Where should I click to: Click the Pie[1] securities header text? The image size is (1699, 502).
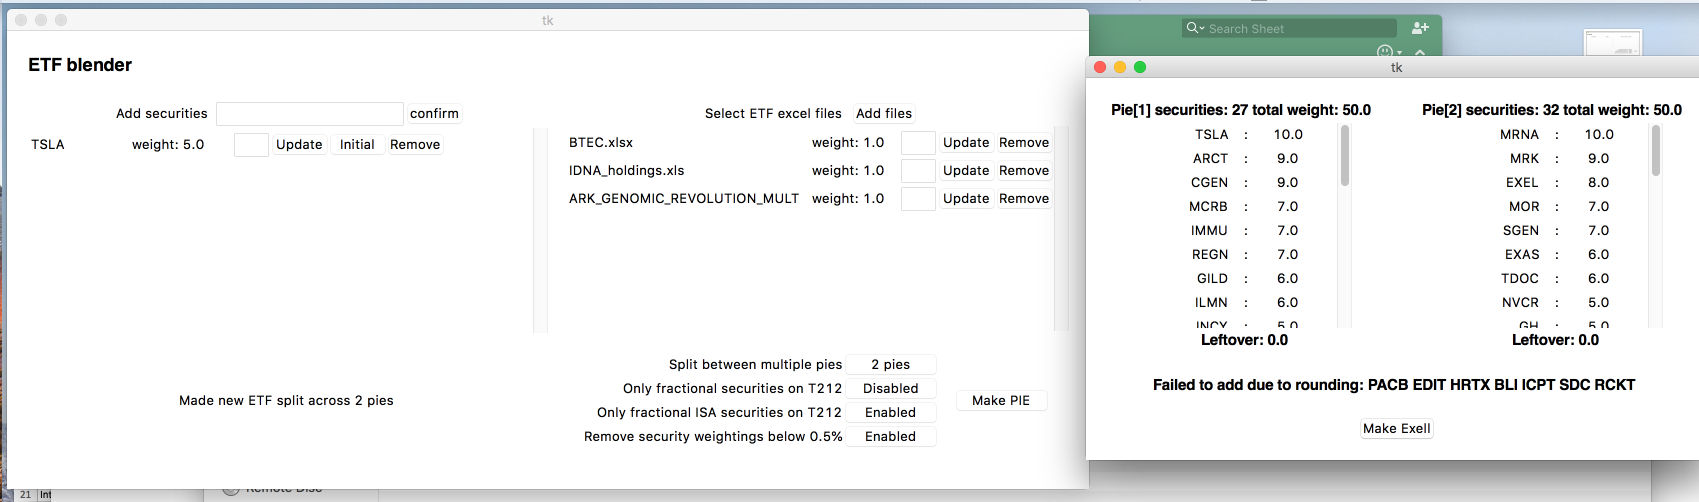(x=1241, y=110)
